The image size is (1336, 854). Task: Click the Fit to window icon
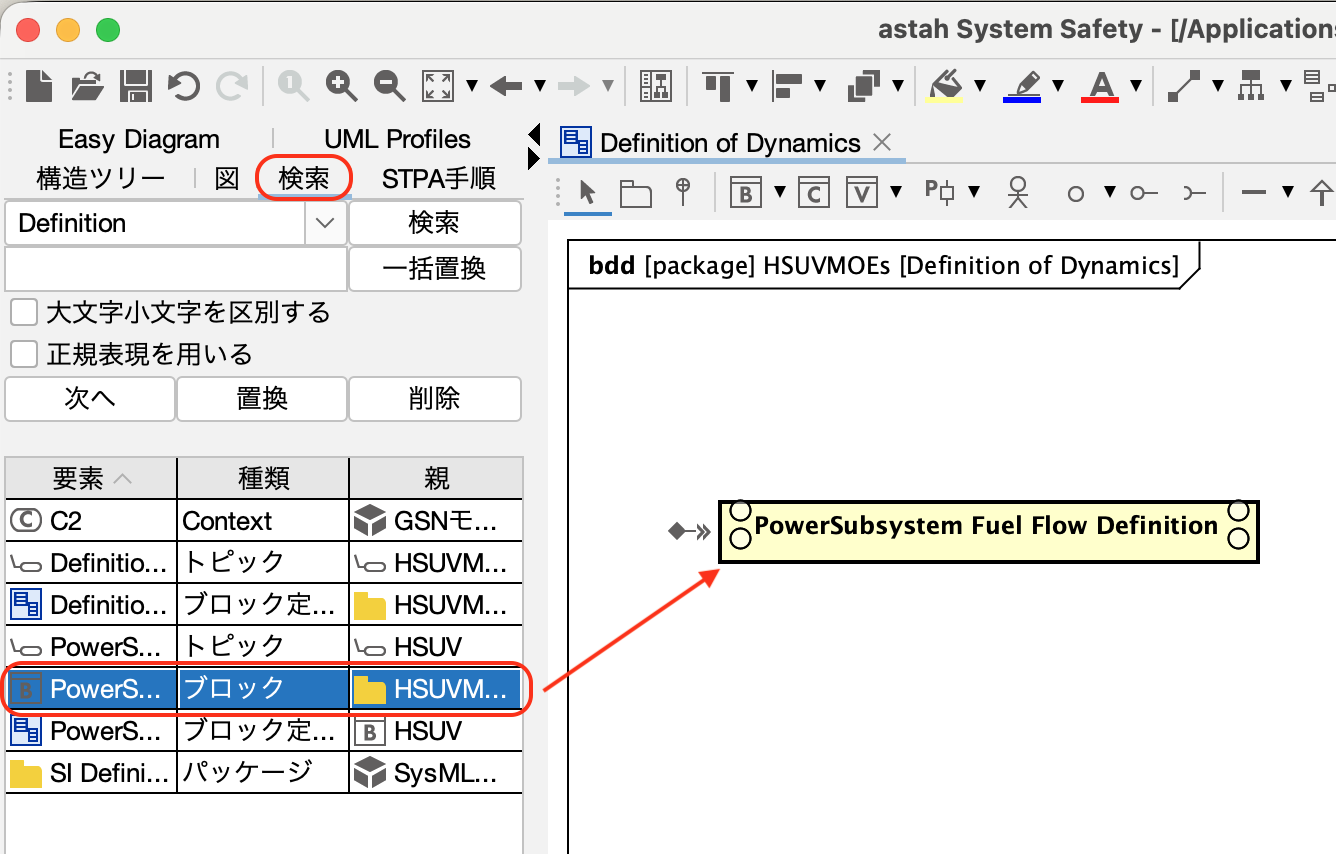(x=437, y=86)
